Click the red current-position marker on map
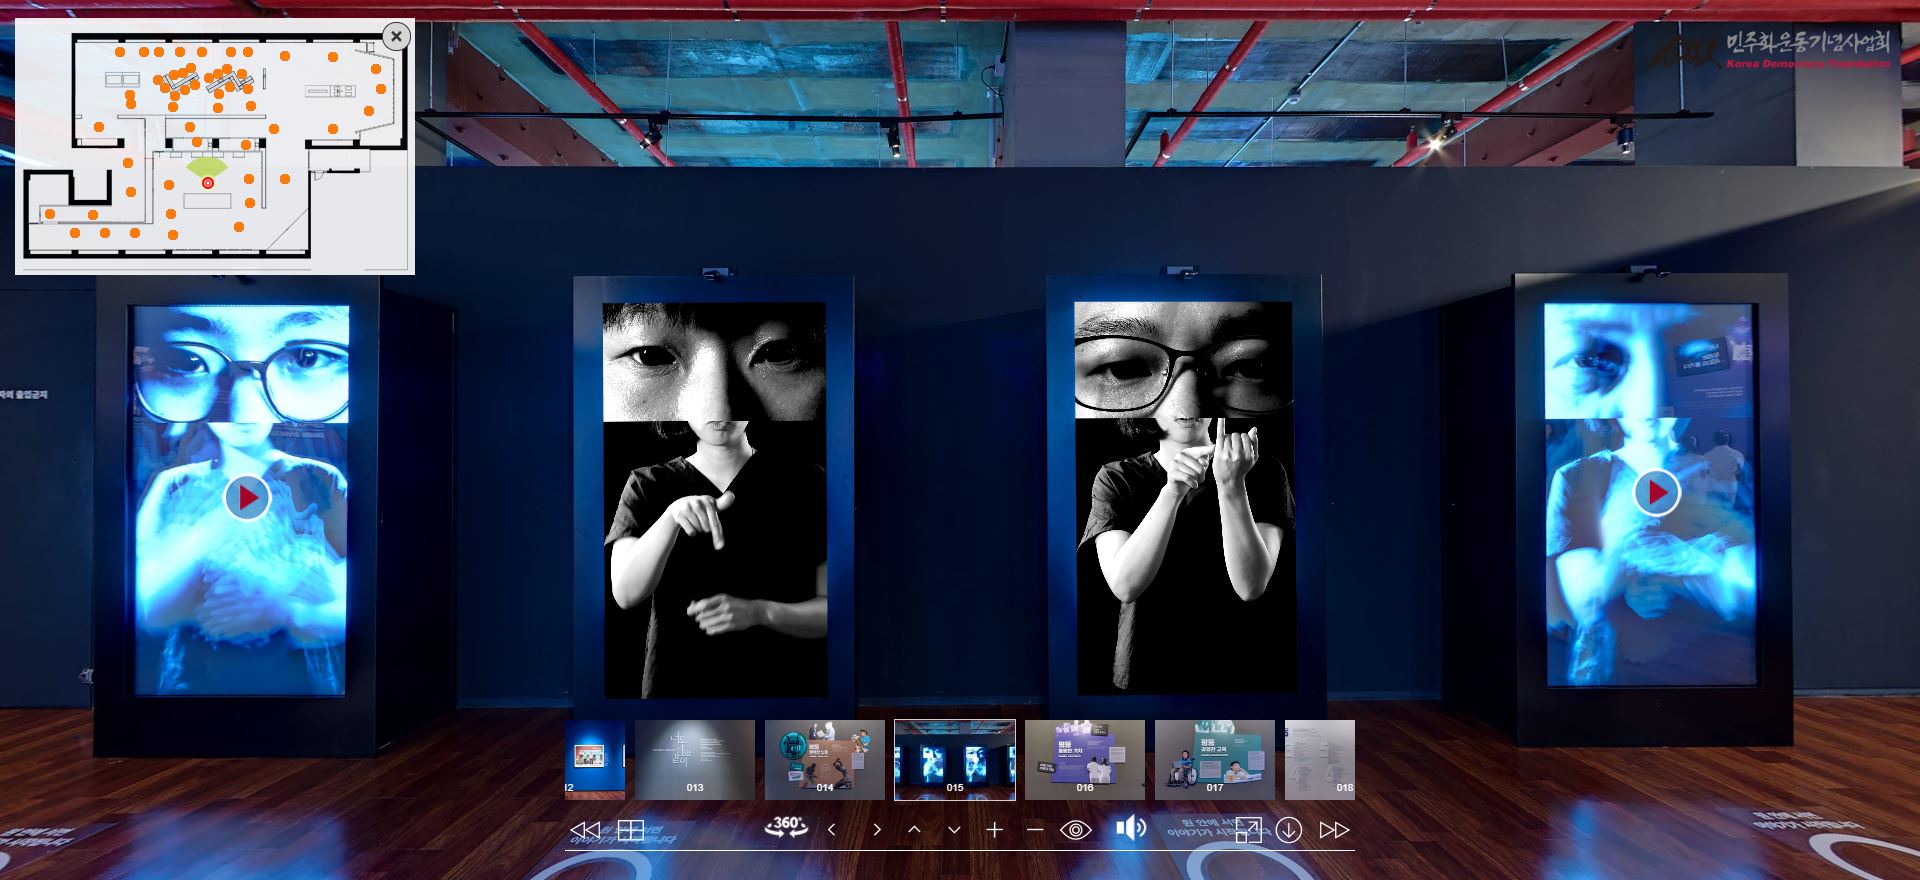Viewport: 1920px width, 880px height. [208, 183]
